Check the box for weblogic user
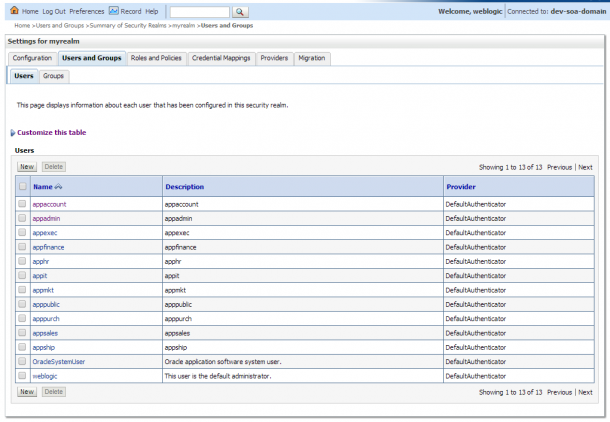610x422 pixels. click(22, 376)
